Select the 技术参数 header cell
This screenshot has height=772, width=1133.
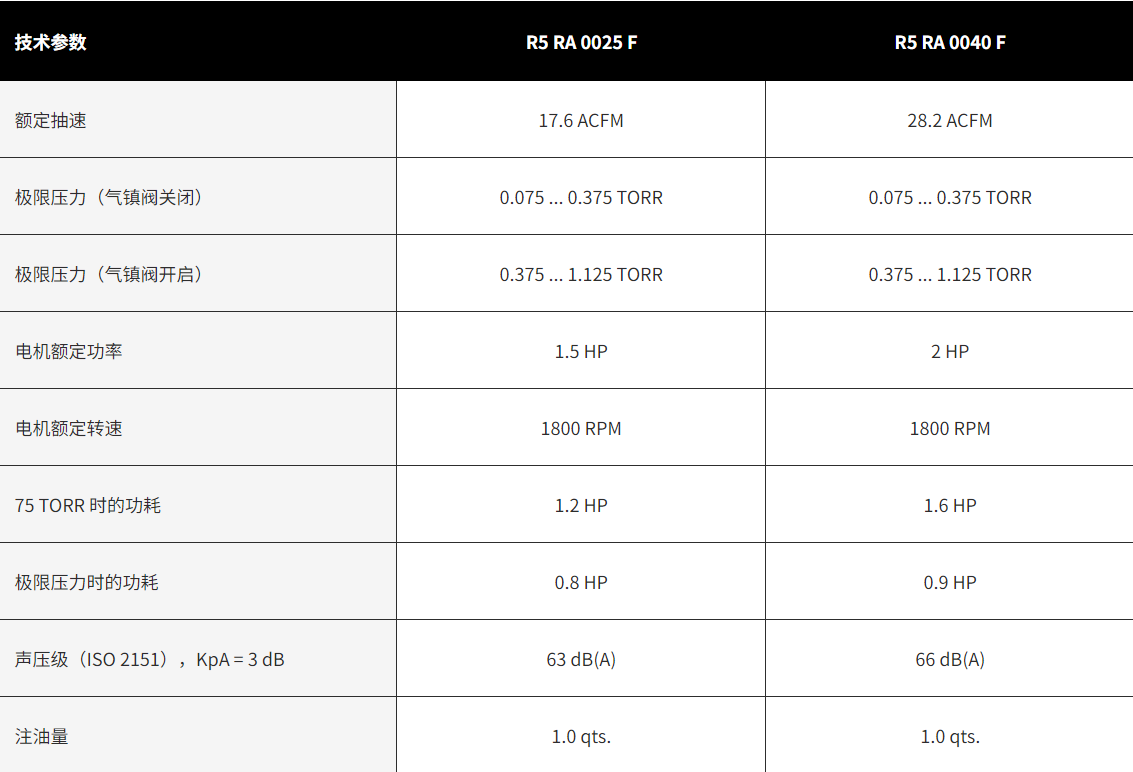[x=51, y=43]
